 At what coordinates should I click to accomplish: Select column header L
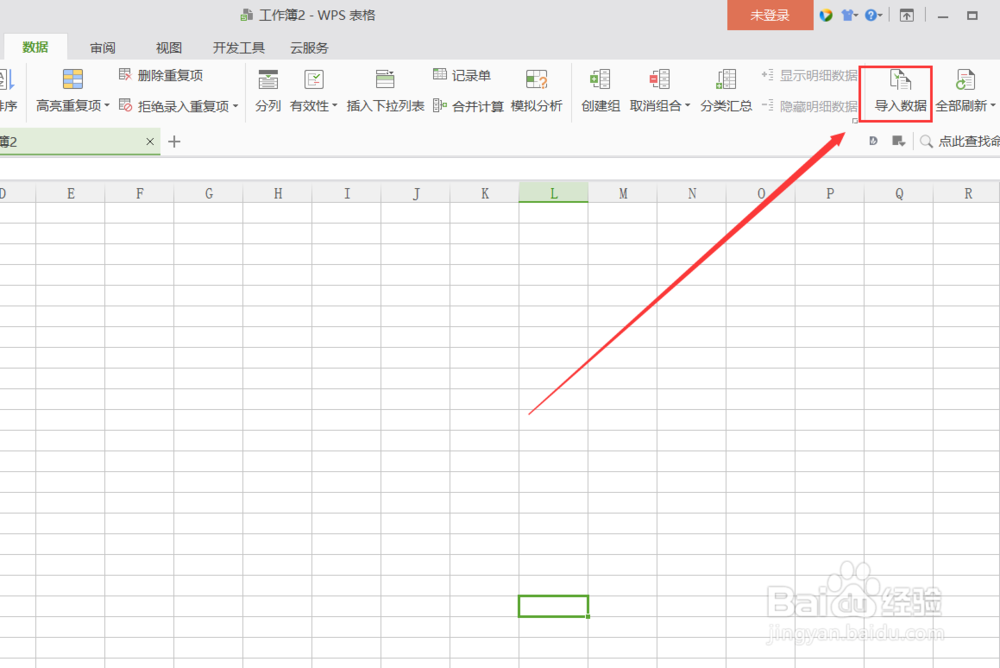(554, 193)
